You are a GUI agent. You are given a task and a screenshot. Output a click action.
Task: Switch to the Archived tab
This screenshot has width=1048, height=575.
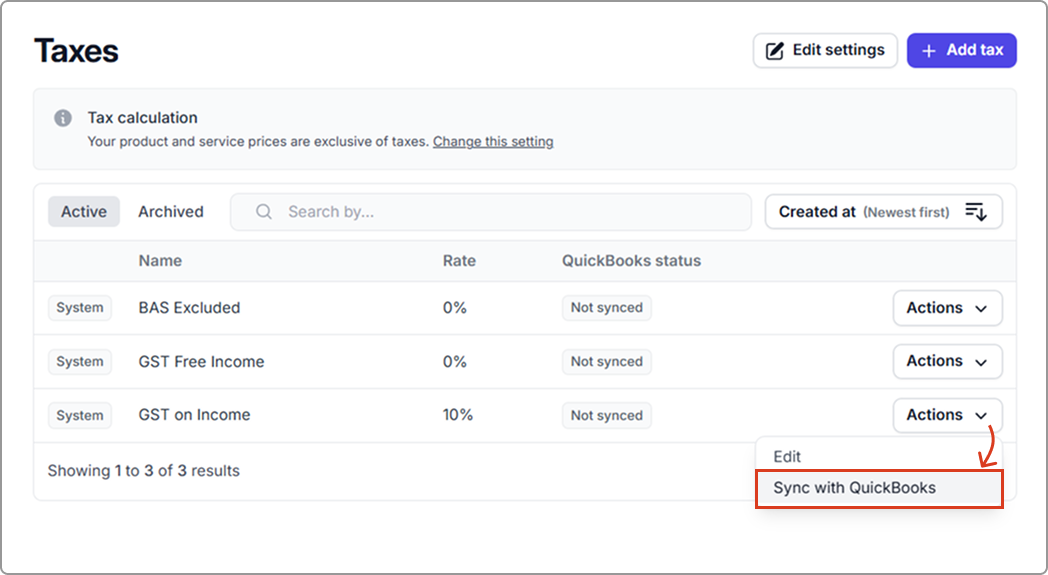coord(170,212)
